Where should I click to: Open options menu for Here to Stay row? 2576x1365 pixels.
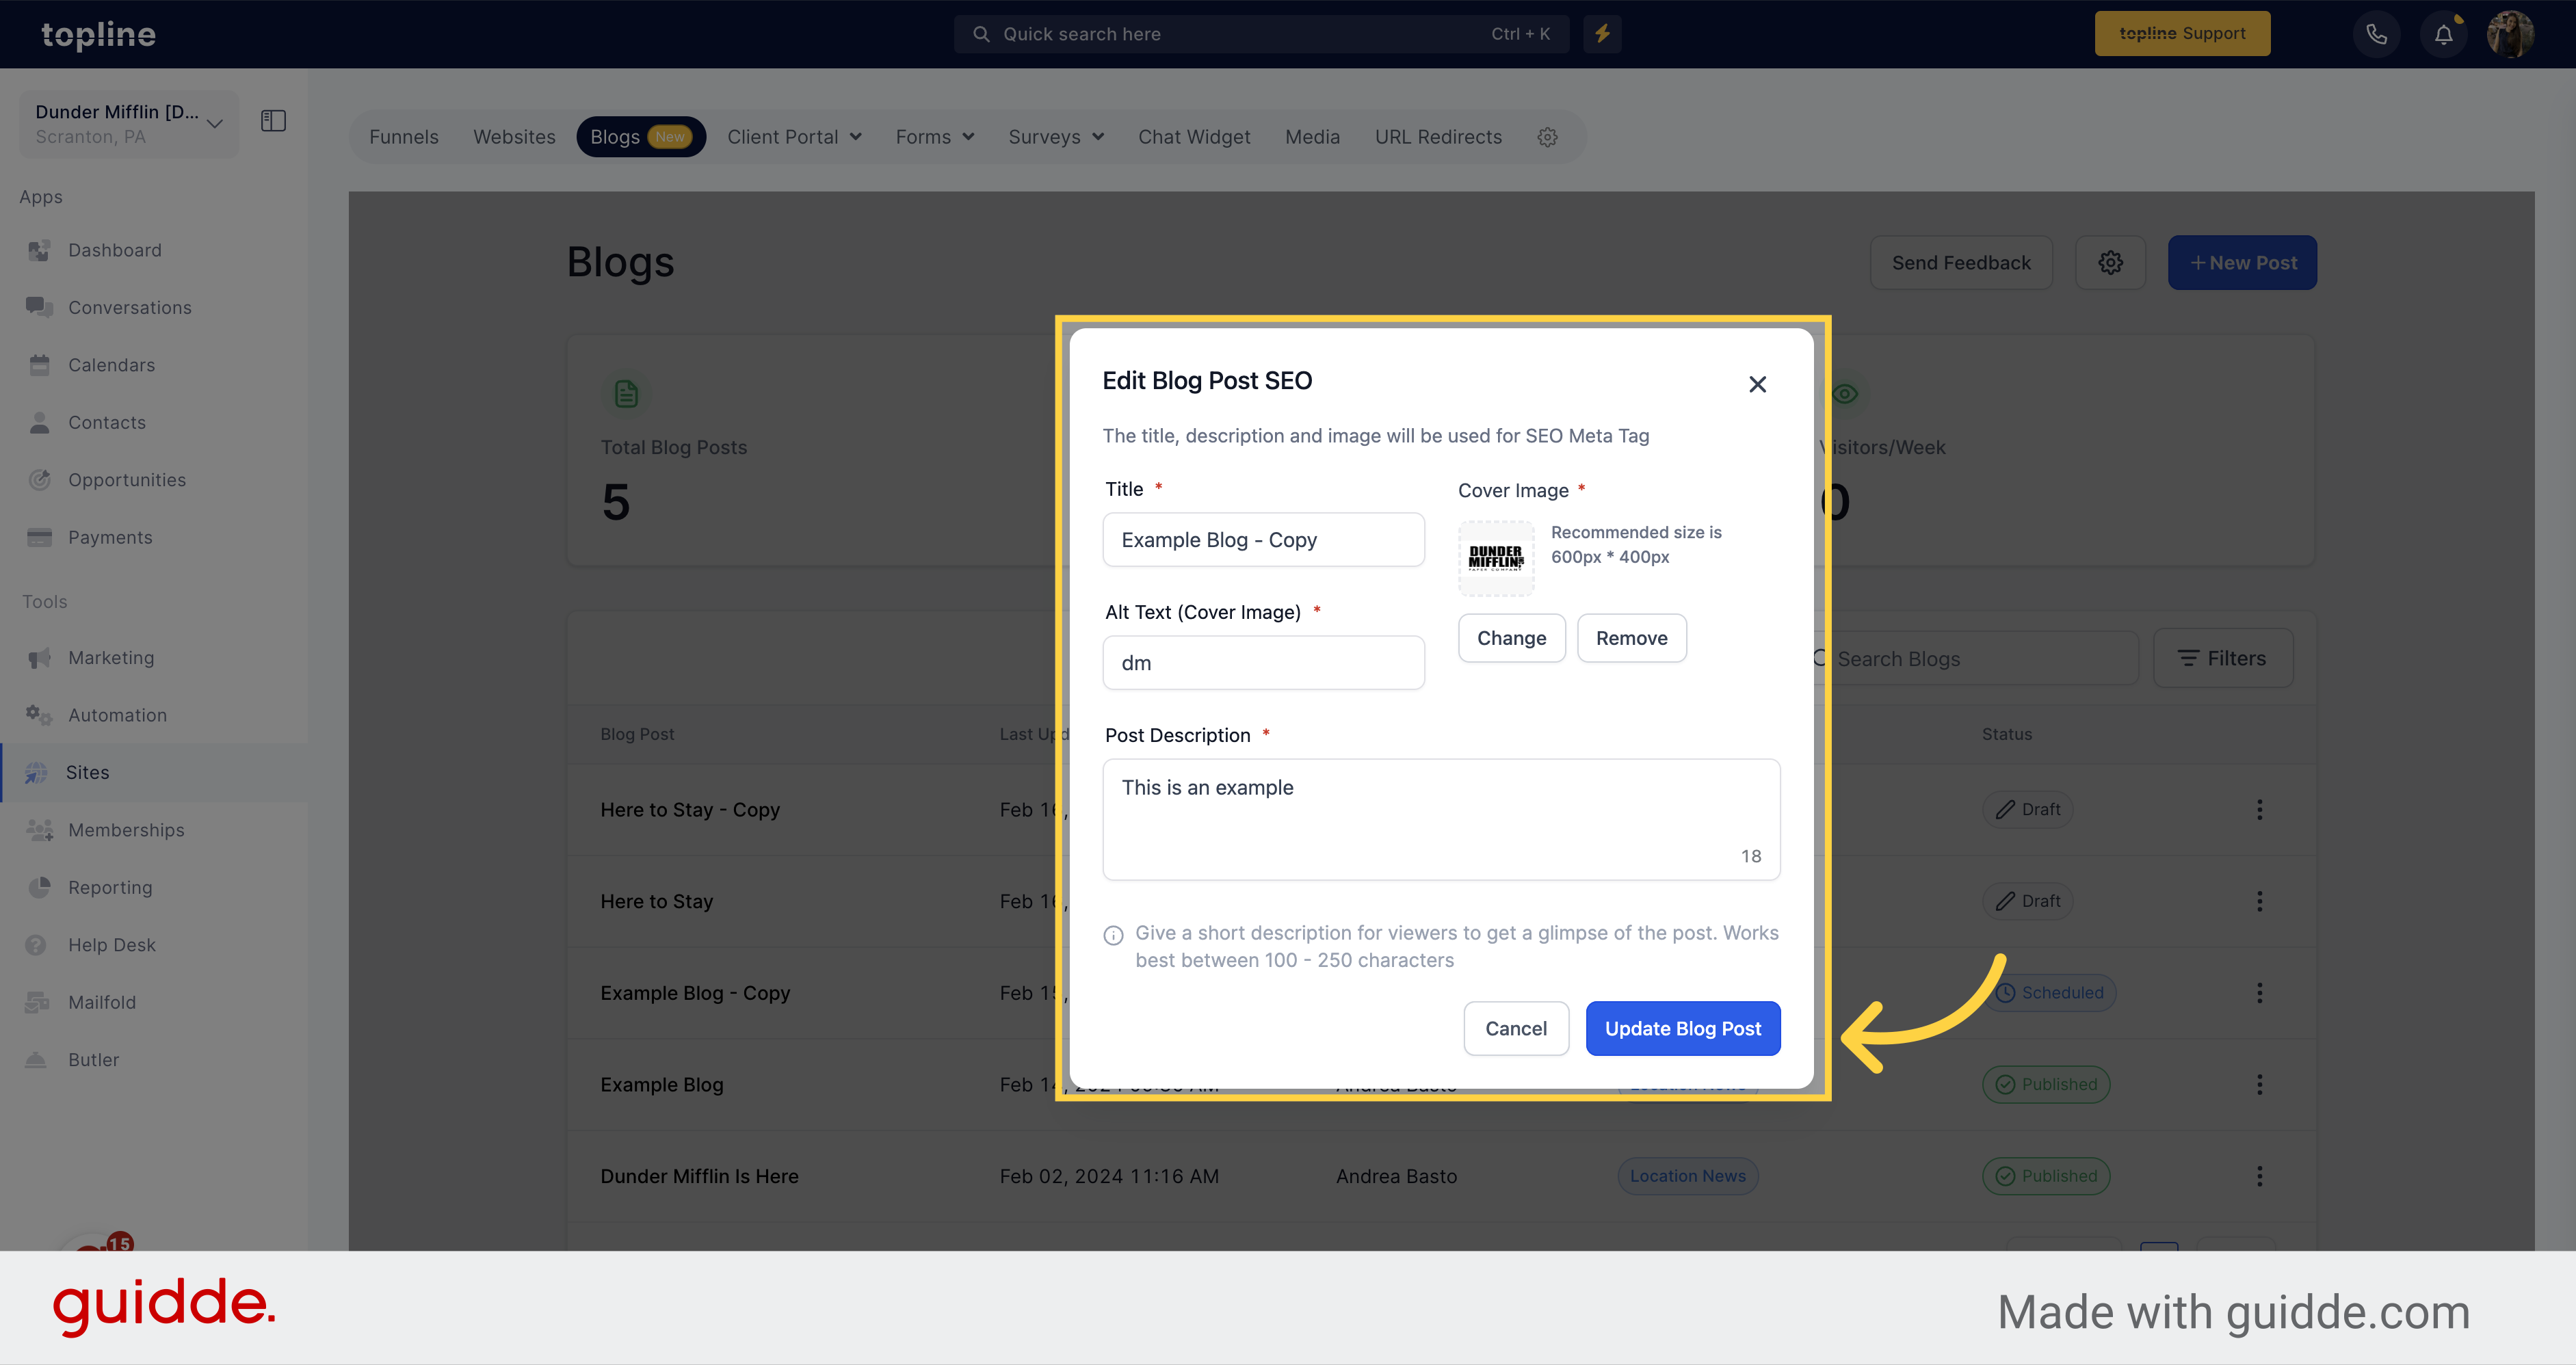click(x=2259, y=901)
